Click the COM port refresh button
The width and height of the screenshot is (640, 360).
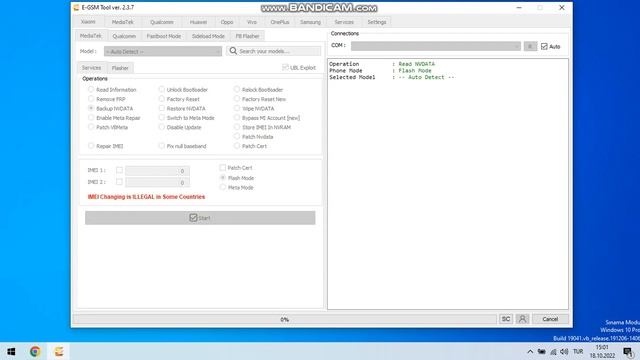530,46
